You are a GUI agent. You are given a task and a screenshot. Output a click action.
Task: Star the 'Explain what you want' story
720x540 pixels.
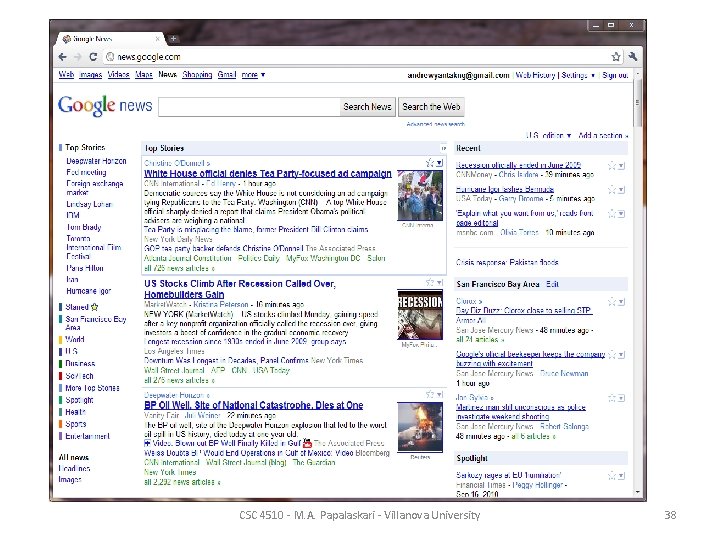point(612,213)
